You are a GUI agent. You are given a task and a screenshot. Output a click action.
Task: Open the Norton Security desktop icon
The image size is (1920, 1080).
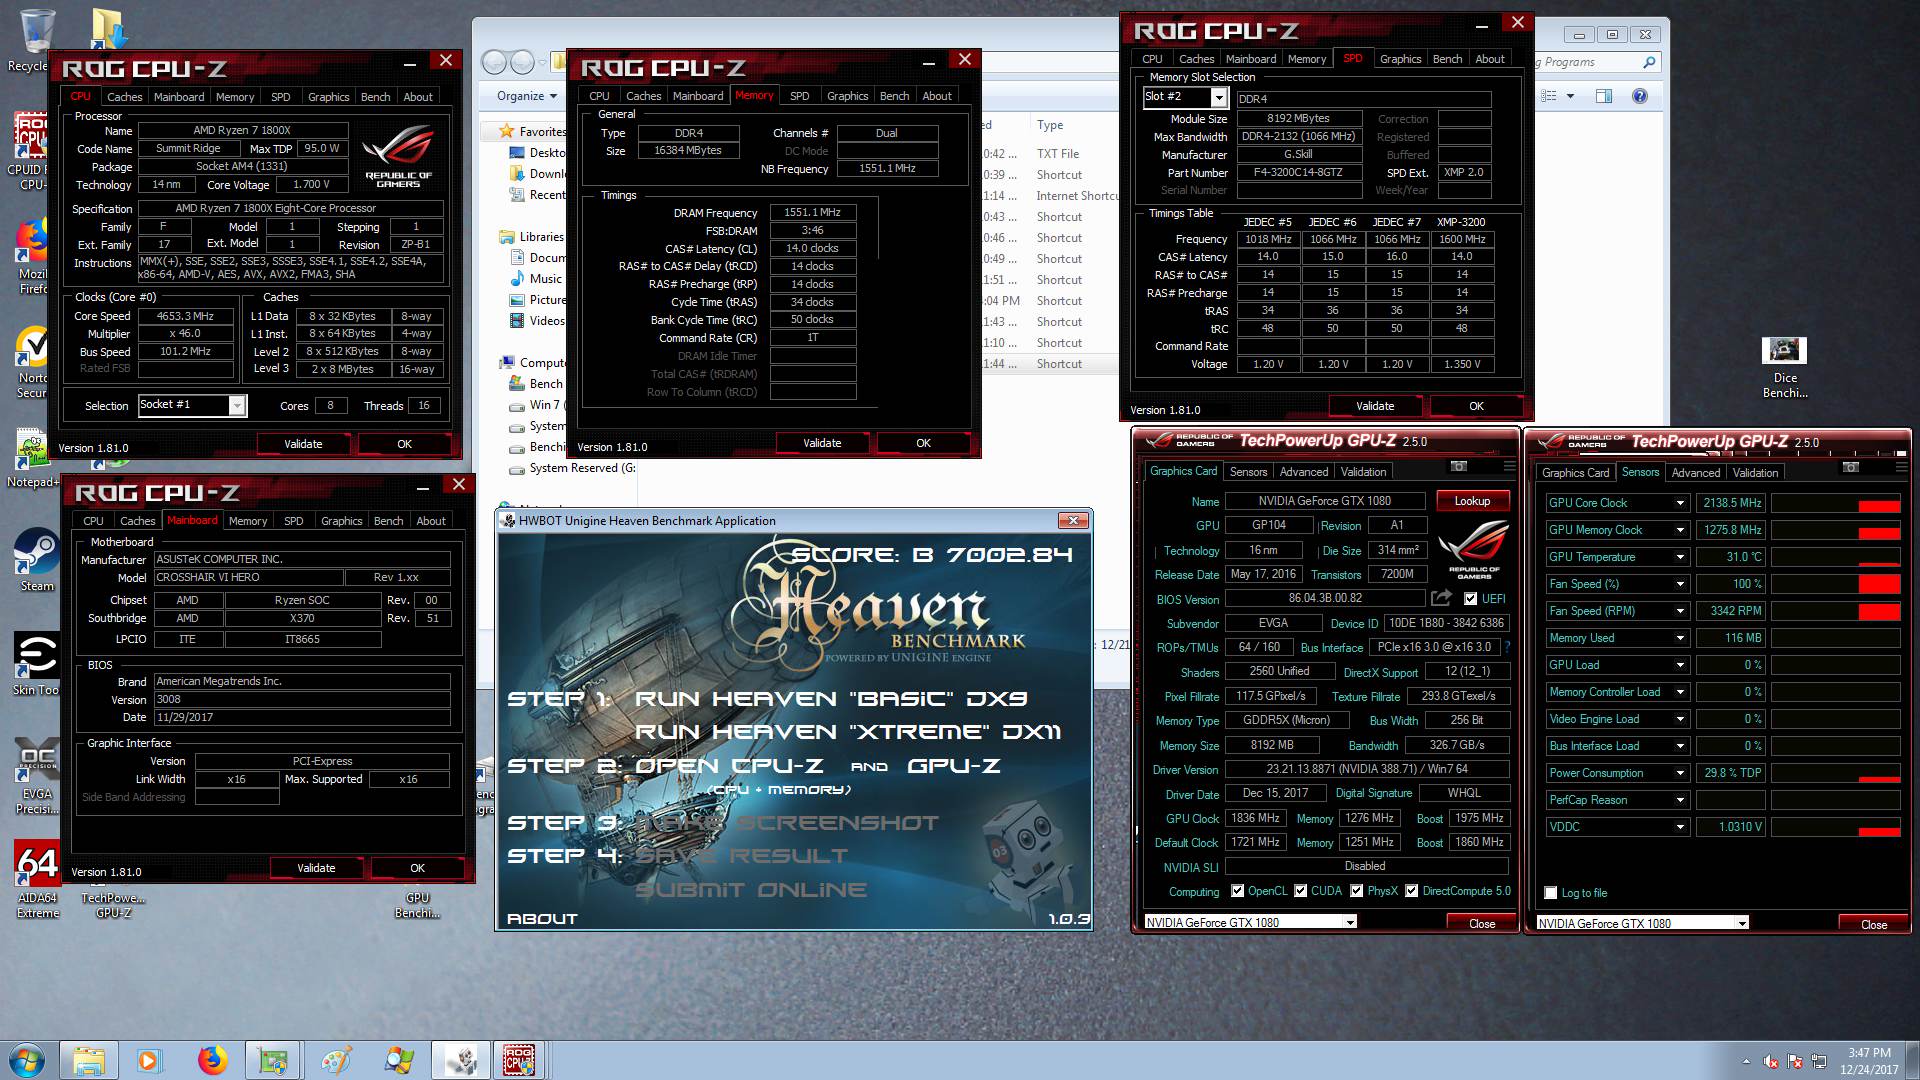(x=33, y=362)
